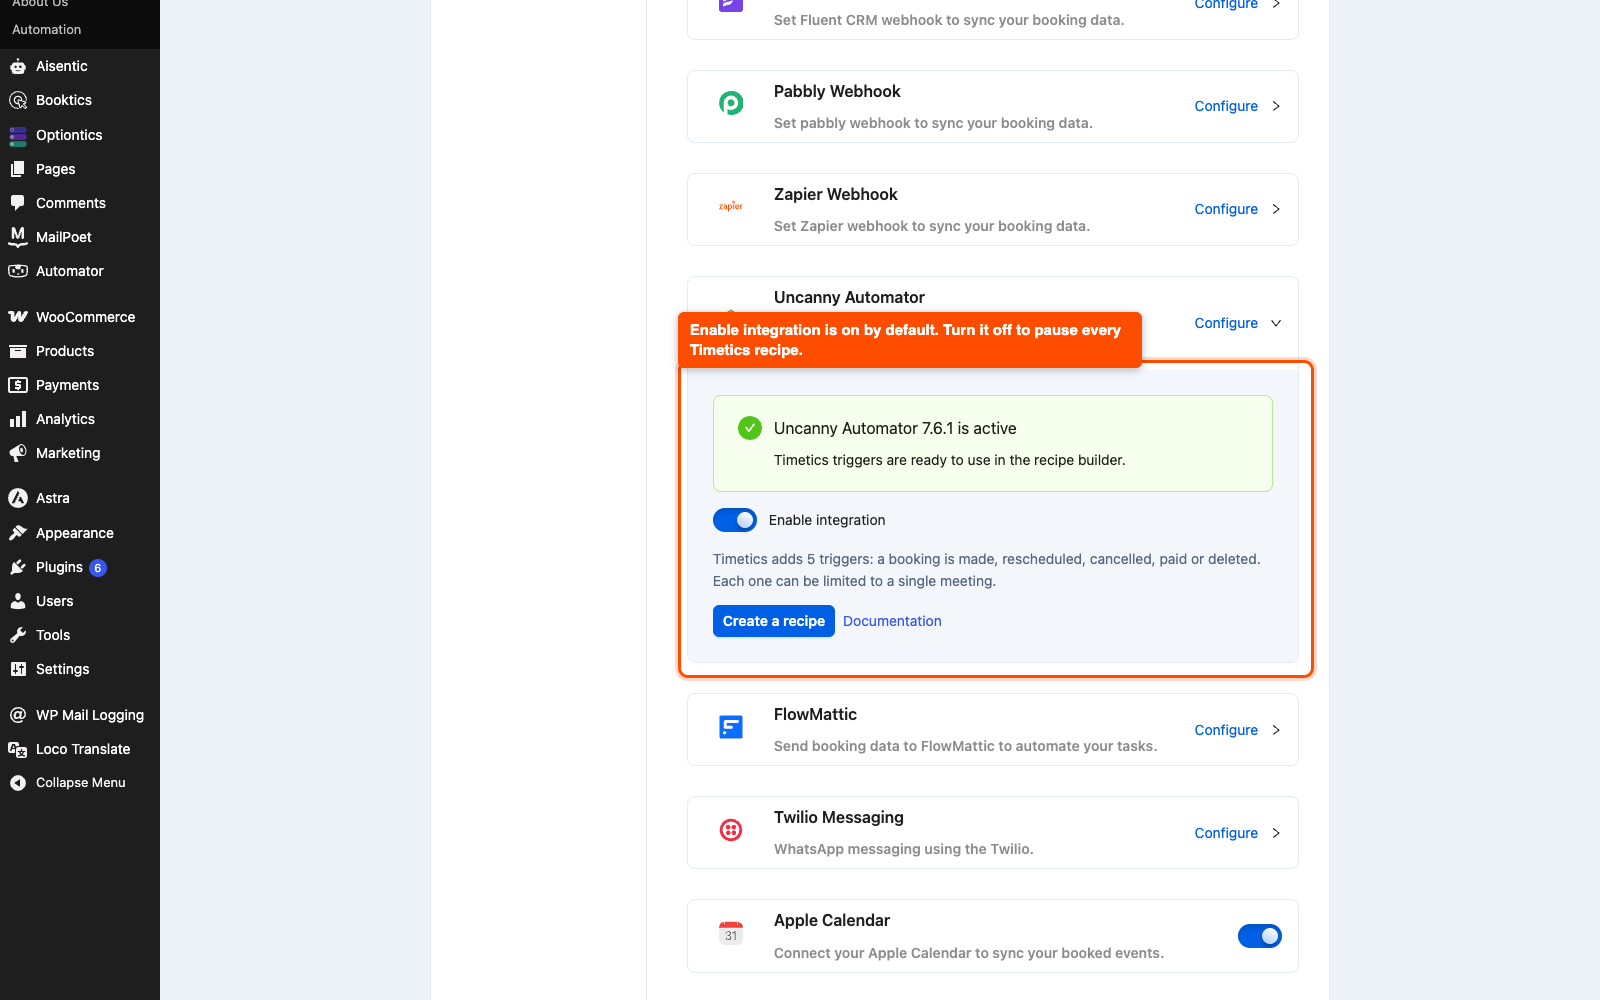Click the Zapier logo icon

tap(731, 206)
